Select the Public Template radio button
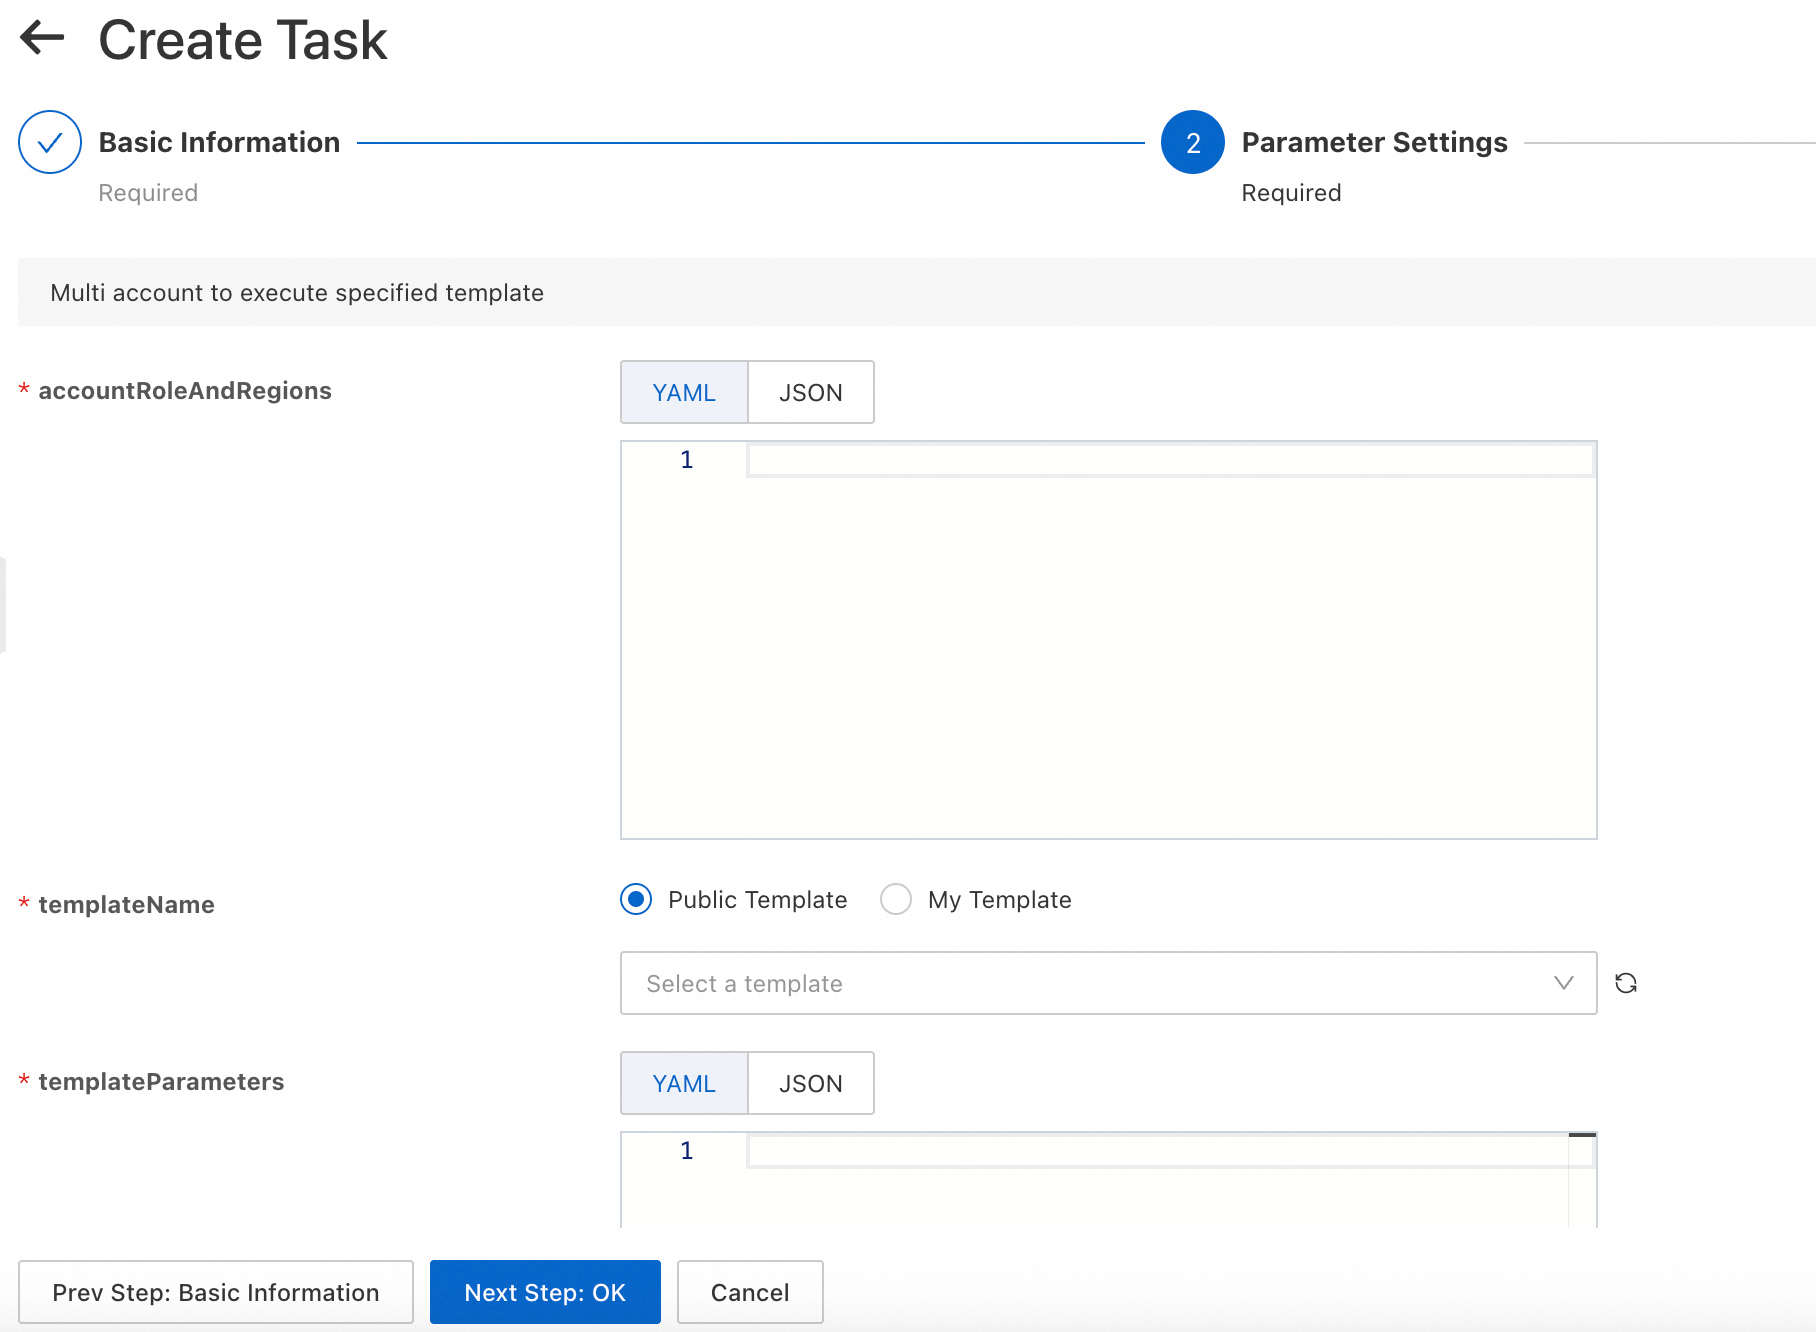1816x1332 pixels. click(x=636, y=900)
